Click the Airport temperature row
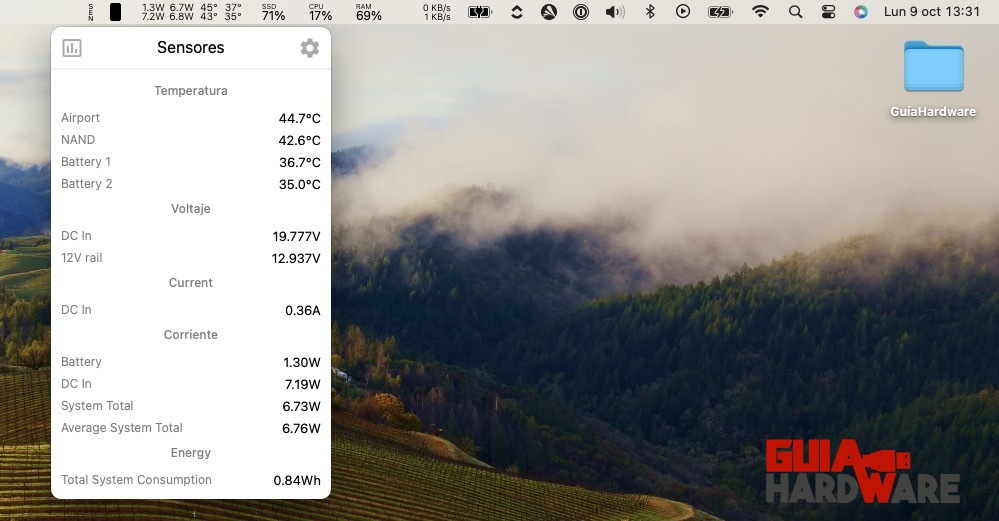This screenshot has width=999, height=521. click(x=190, y=118)
